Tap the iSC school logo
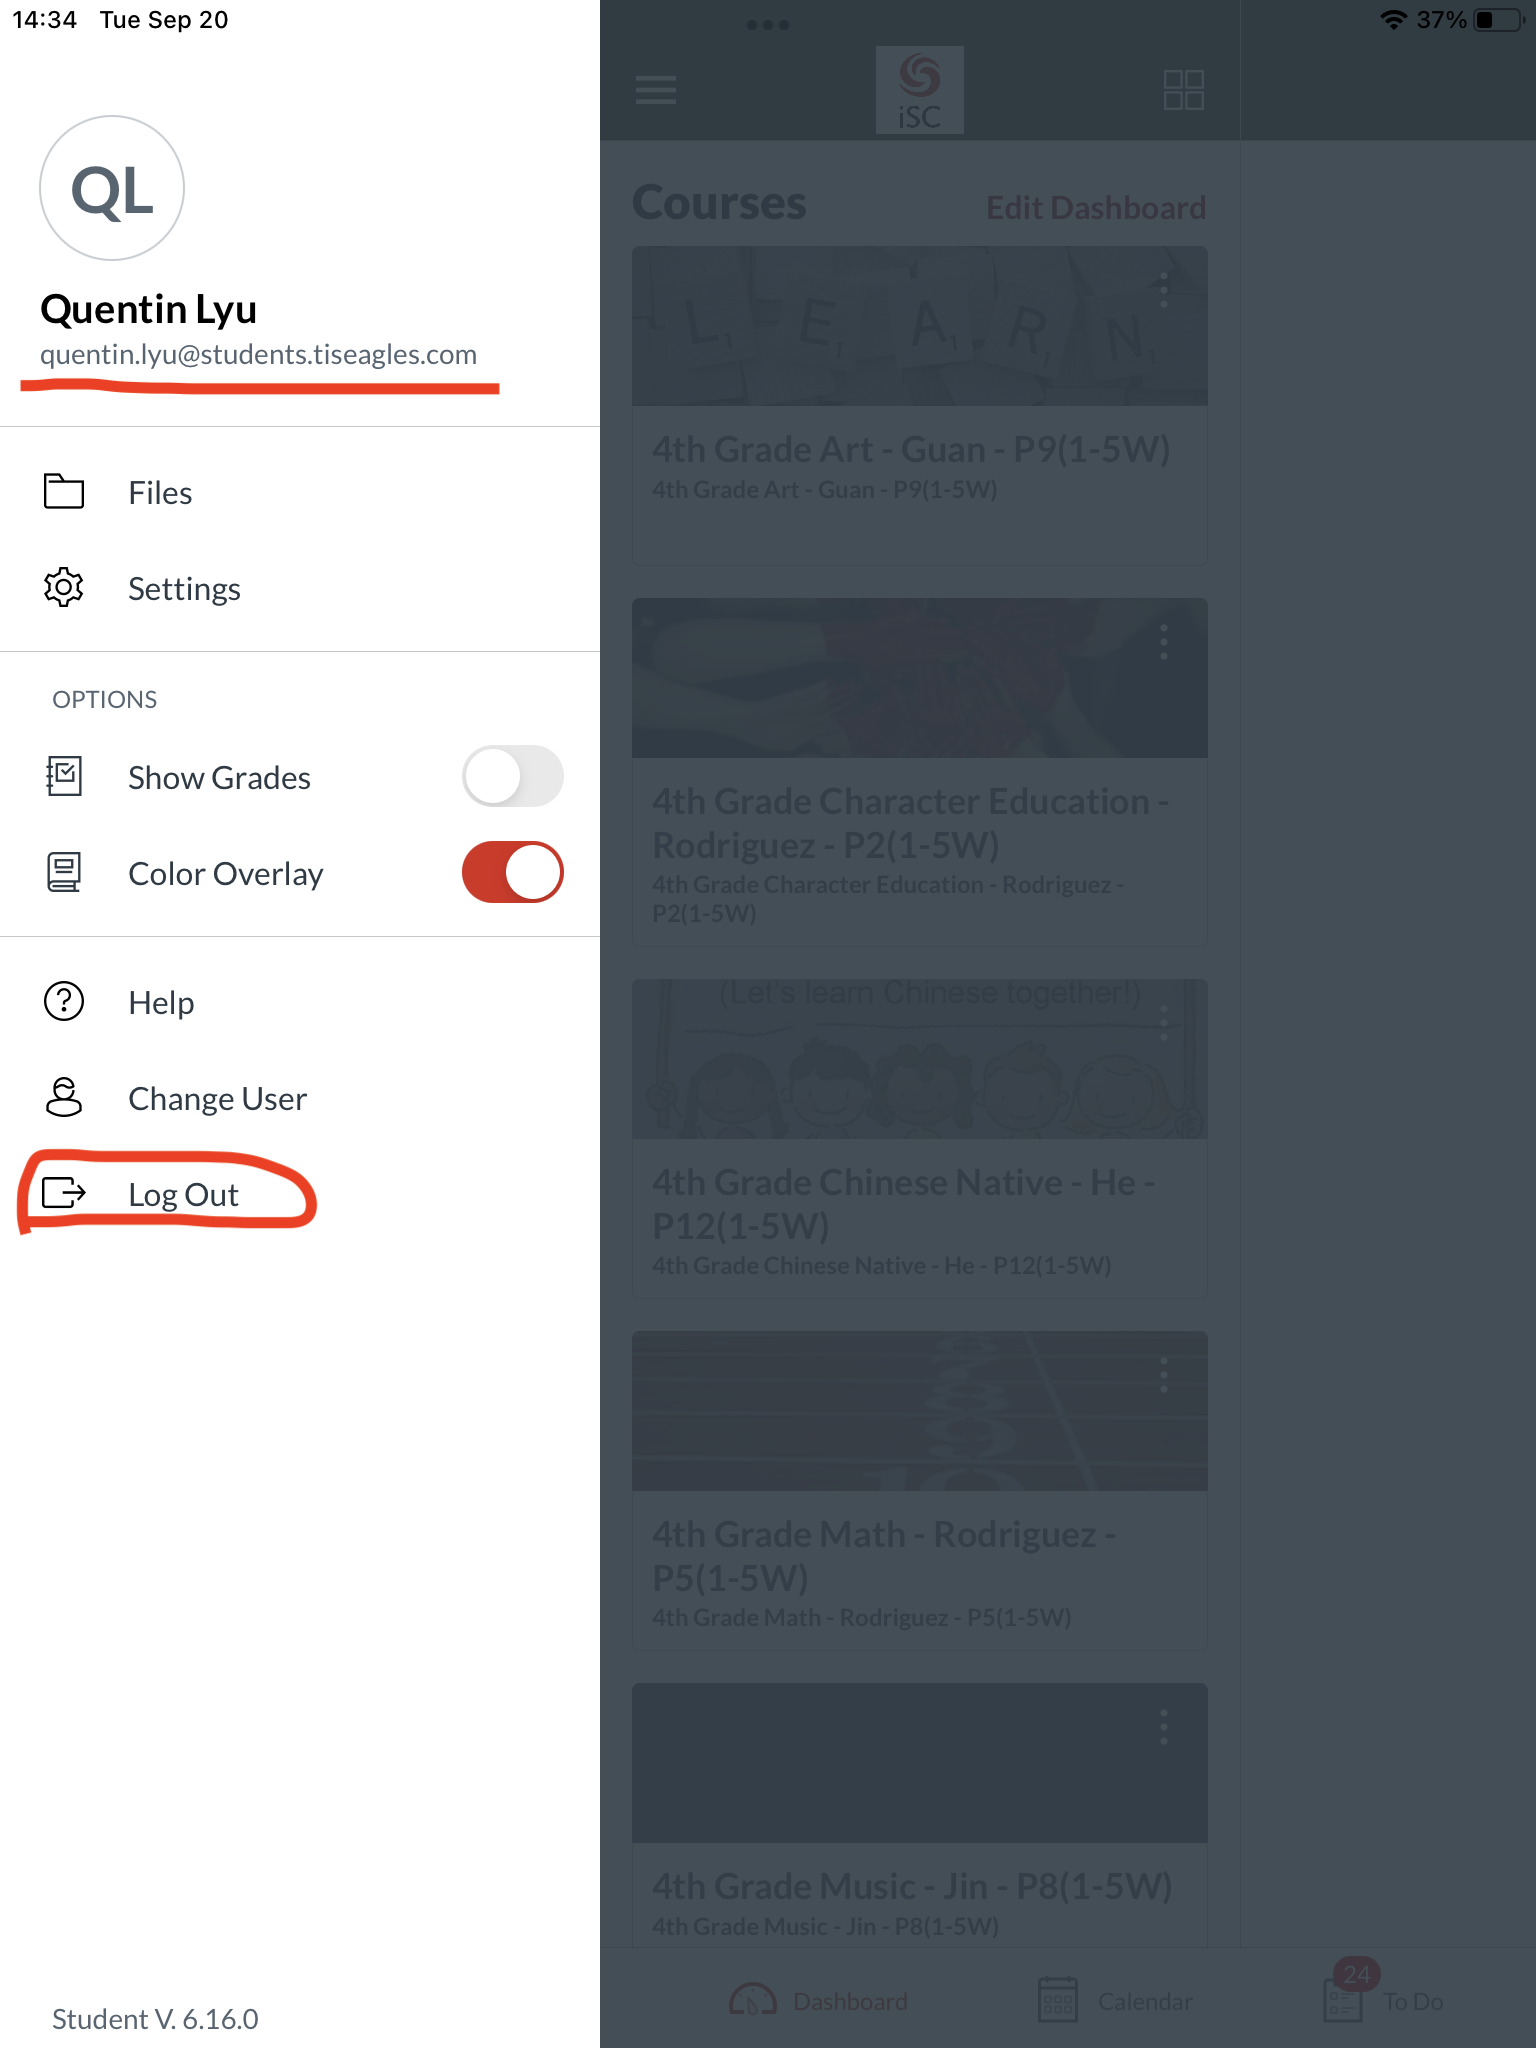Screen dimensions: 1536x2048 pos(919,90)
